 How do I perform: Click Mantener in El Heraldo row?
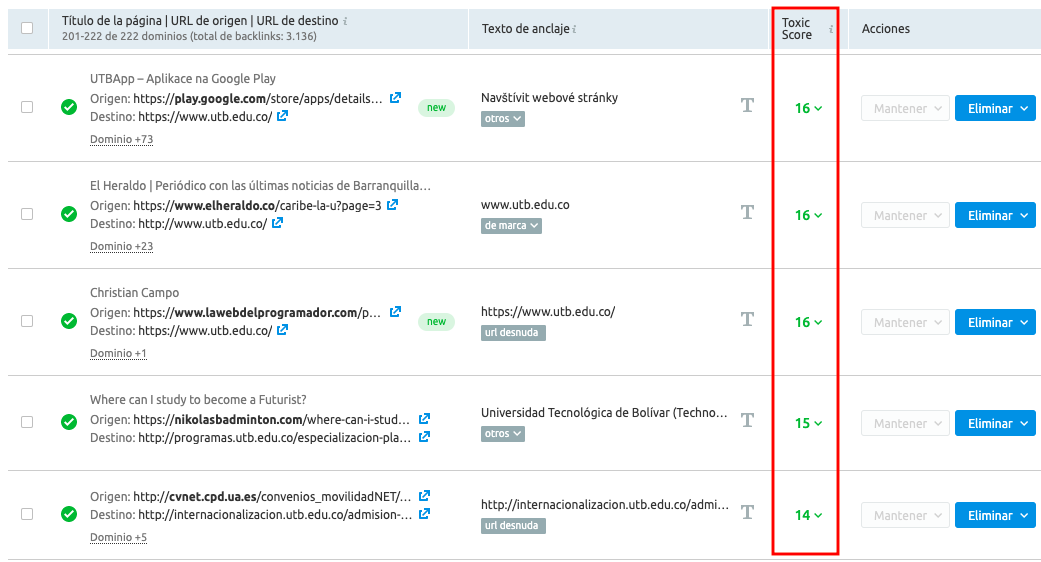click(x=906, y=216)
